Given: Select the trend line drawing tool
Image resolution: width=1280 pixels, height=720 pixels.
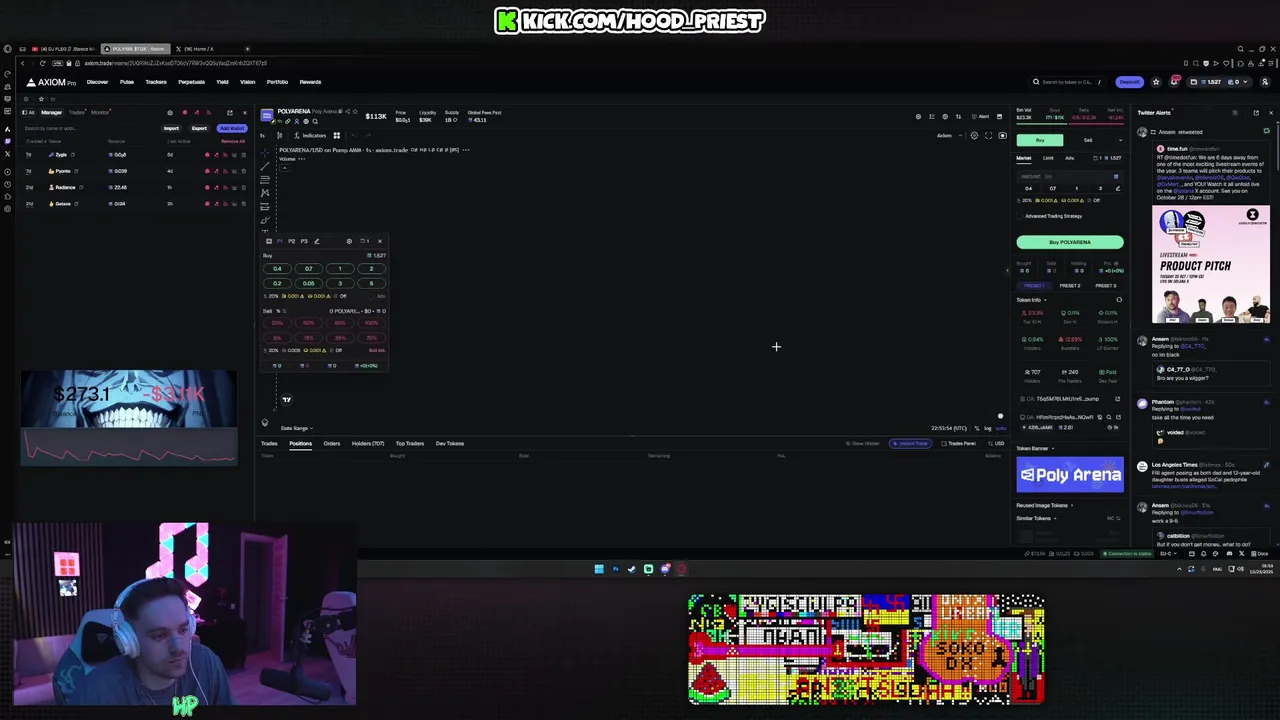Looking at the screenshot, I should (x=265, y=166).
